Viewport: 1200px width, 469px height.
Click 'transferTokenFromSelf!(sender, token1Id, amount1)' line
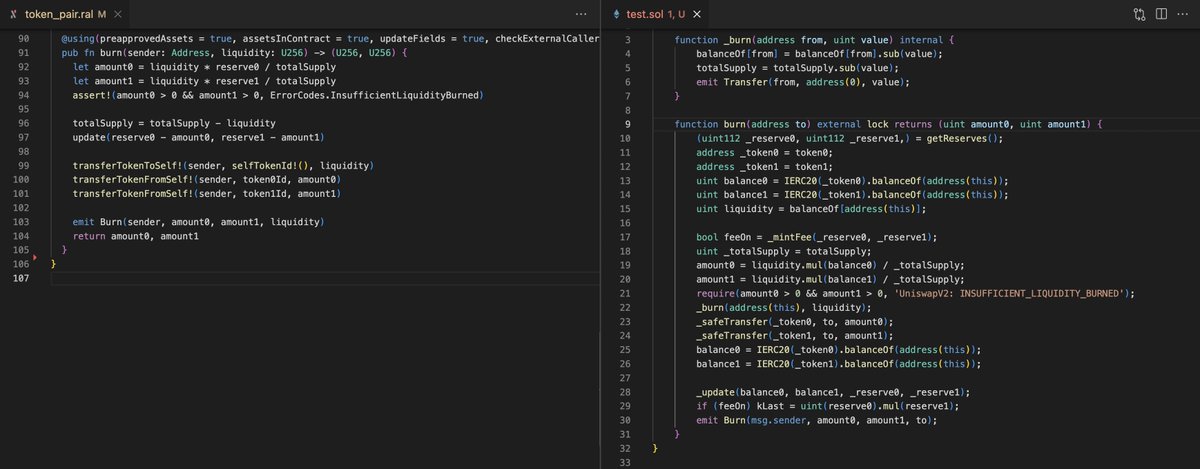coord(207,193)
